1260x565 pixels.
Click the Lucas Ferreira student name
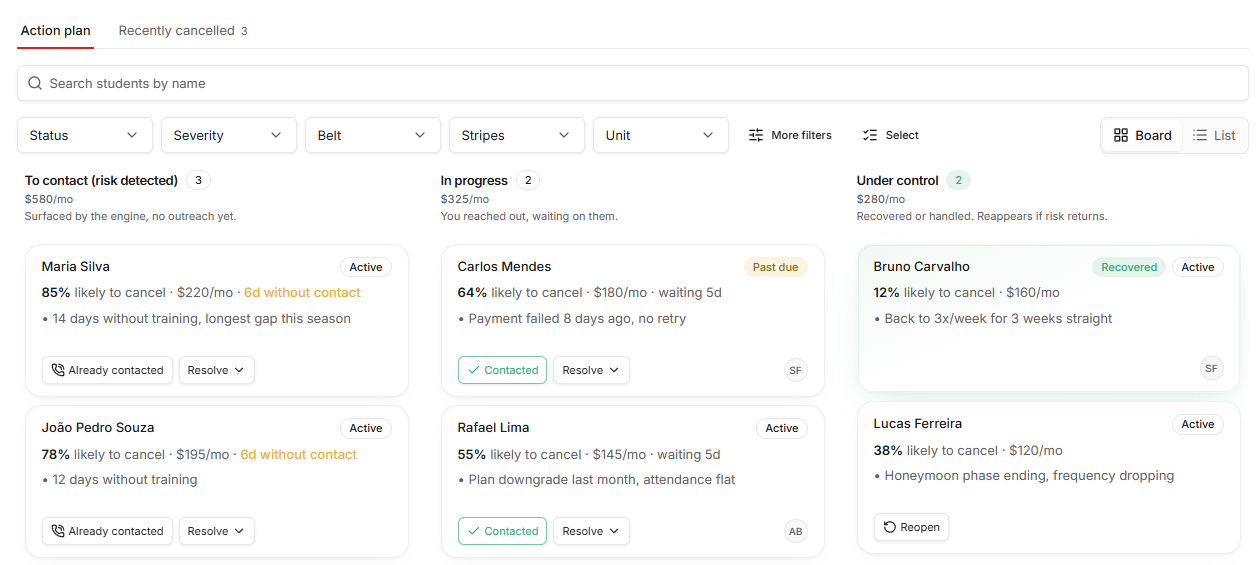(x=918, y=424)
